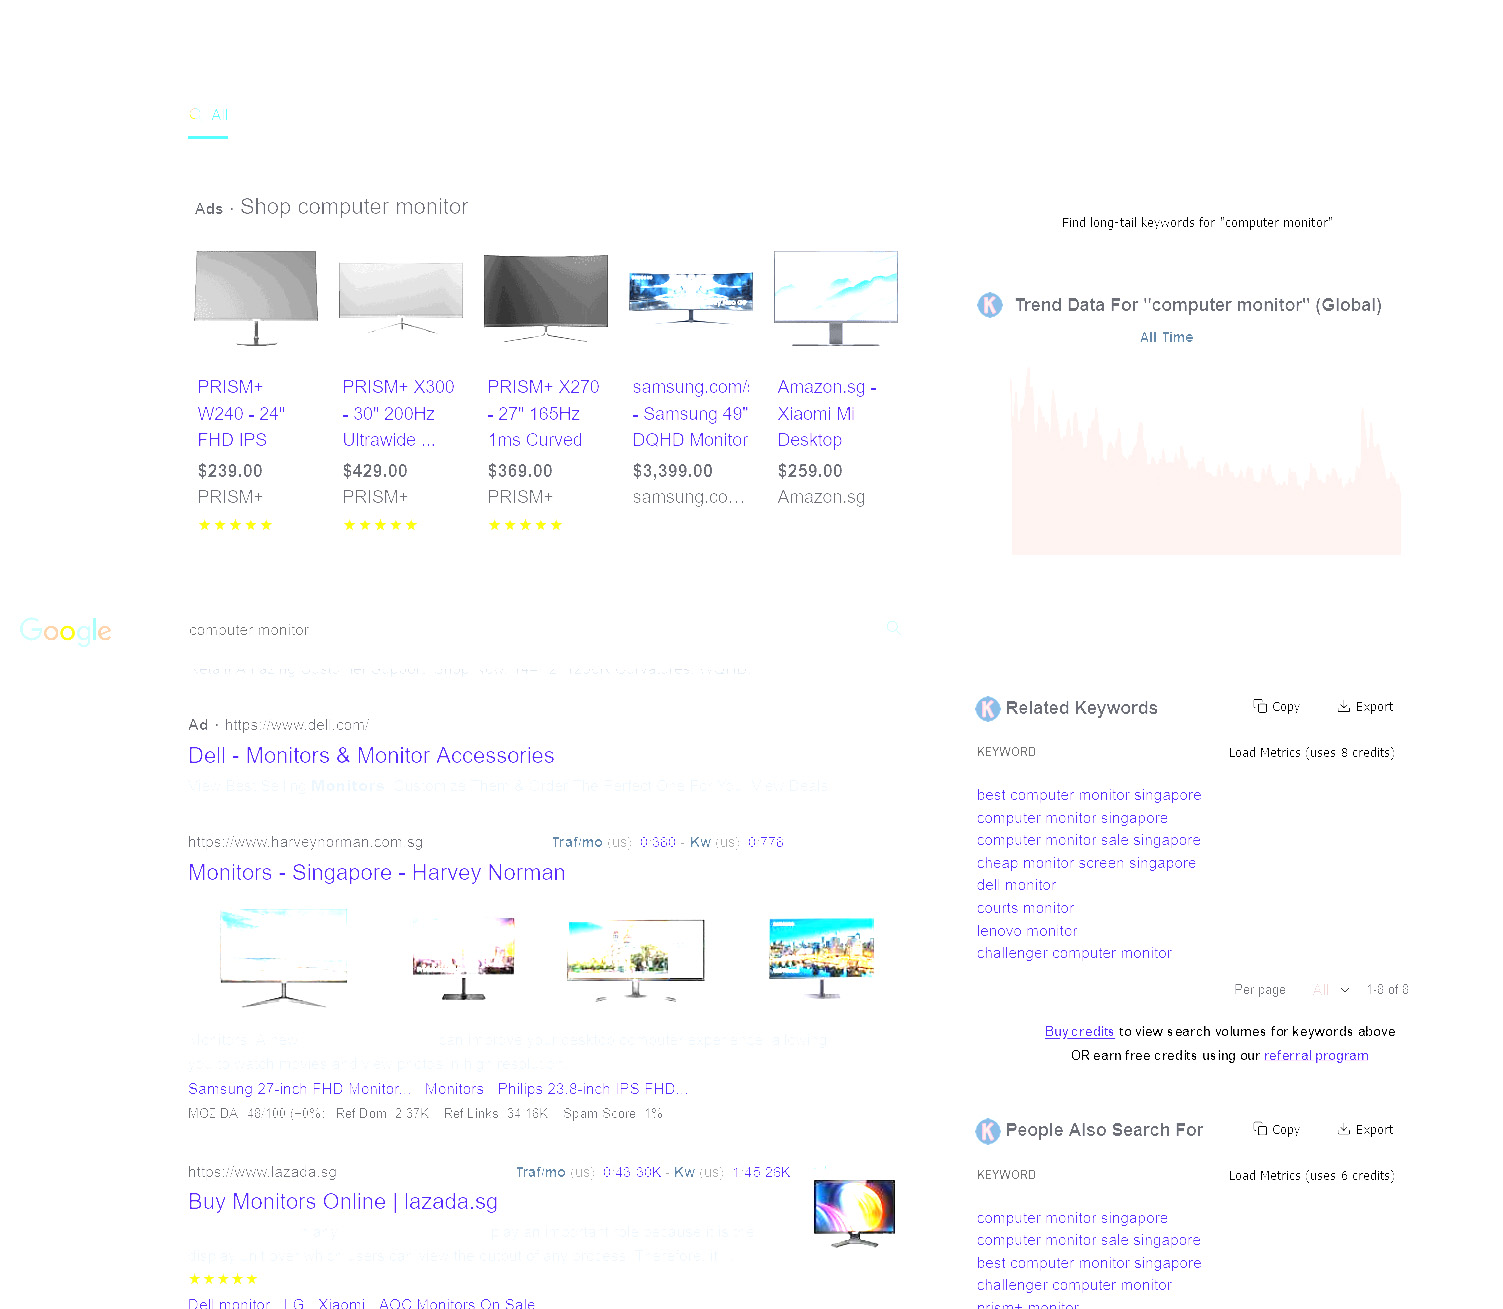Open 'Dell monitor' Lazada sitelink
The width and height of the screenshot is (1503, 1309).
[x=229, y=1304]
